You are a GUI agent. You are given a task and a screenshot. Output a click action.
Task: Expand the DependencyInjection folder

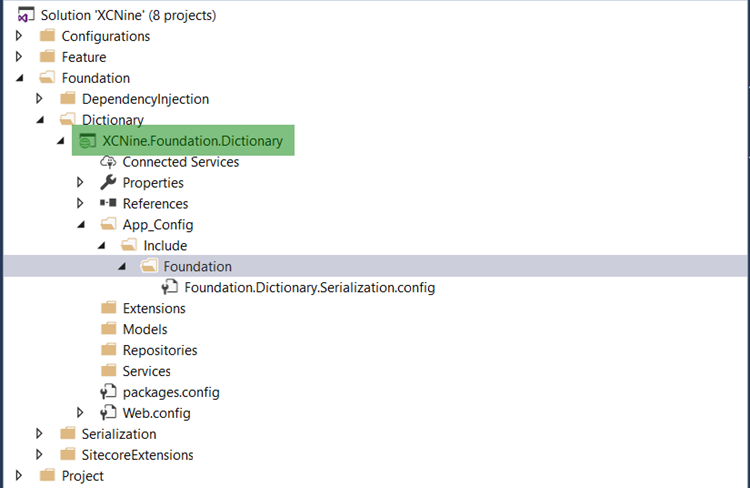pyautogui.click(x=39, y=99)
